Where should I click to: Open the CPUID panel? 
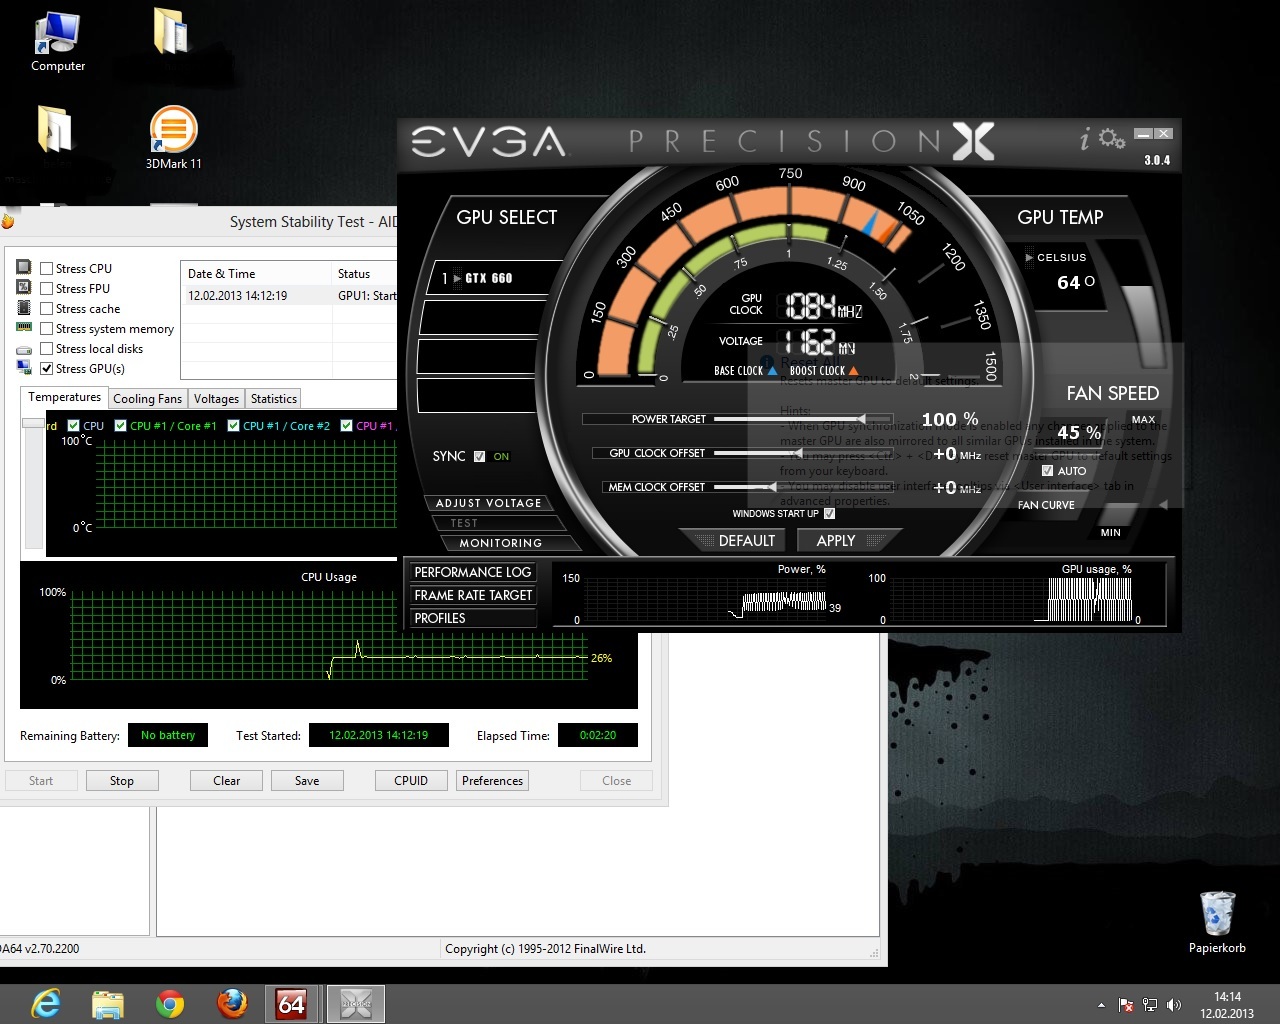(x=411, y=781)
